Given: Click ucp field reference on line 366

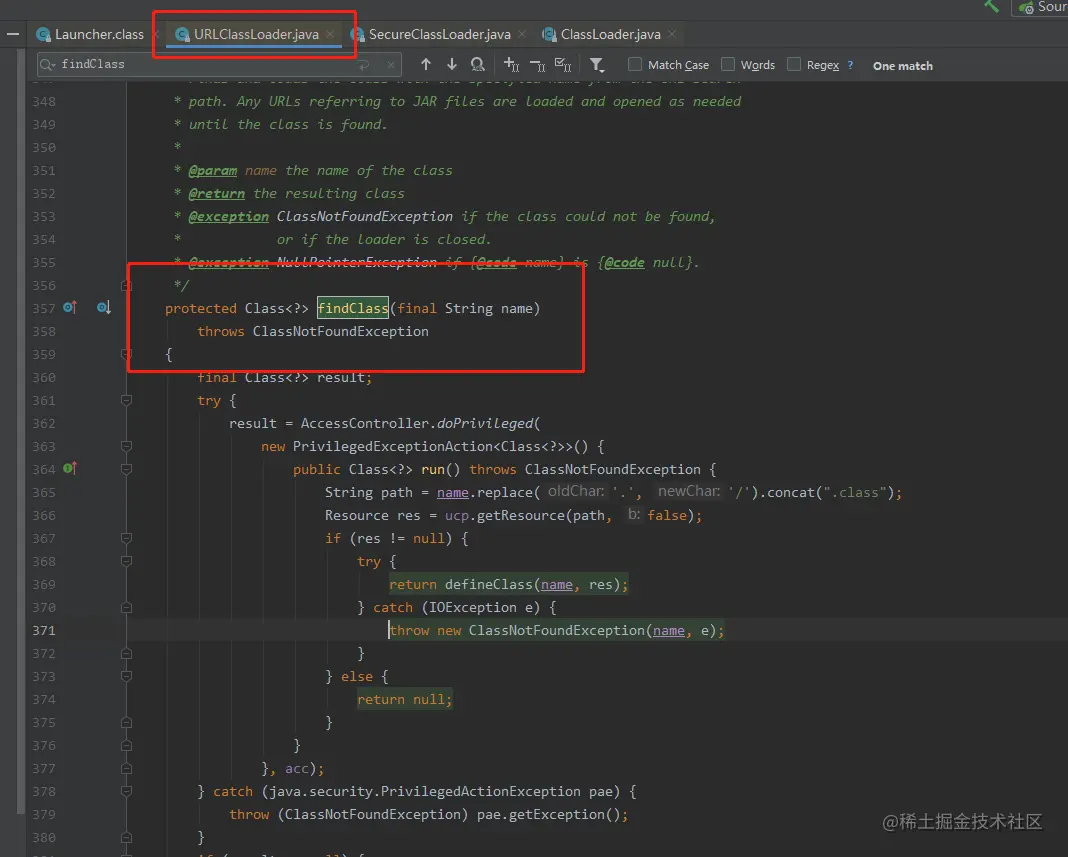Looking at the screenshot, I should 457,515.
